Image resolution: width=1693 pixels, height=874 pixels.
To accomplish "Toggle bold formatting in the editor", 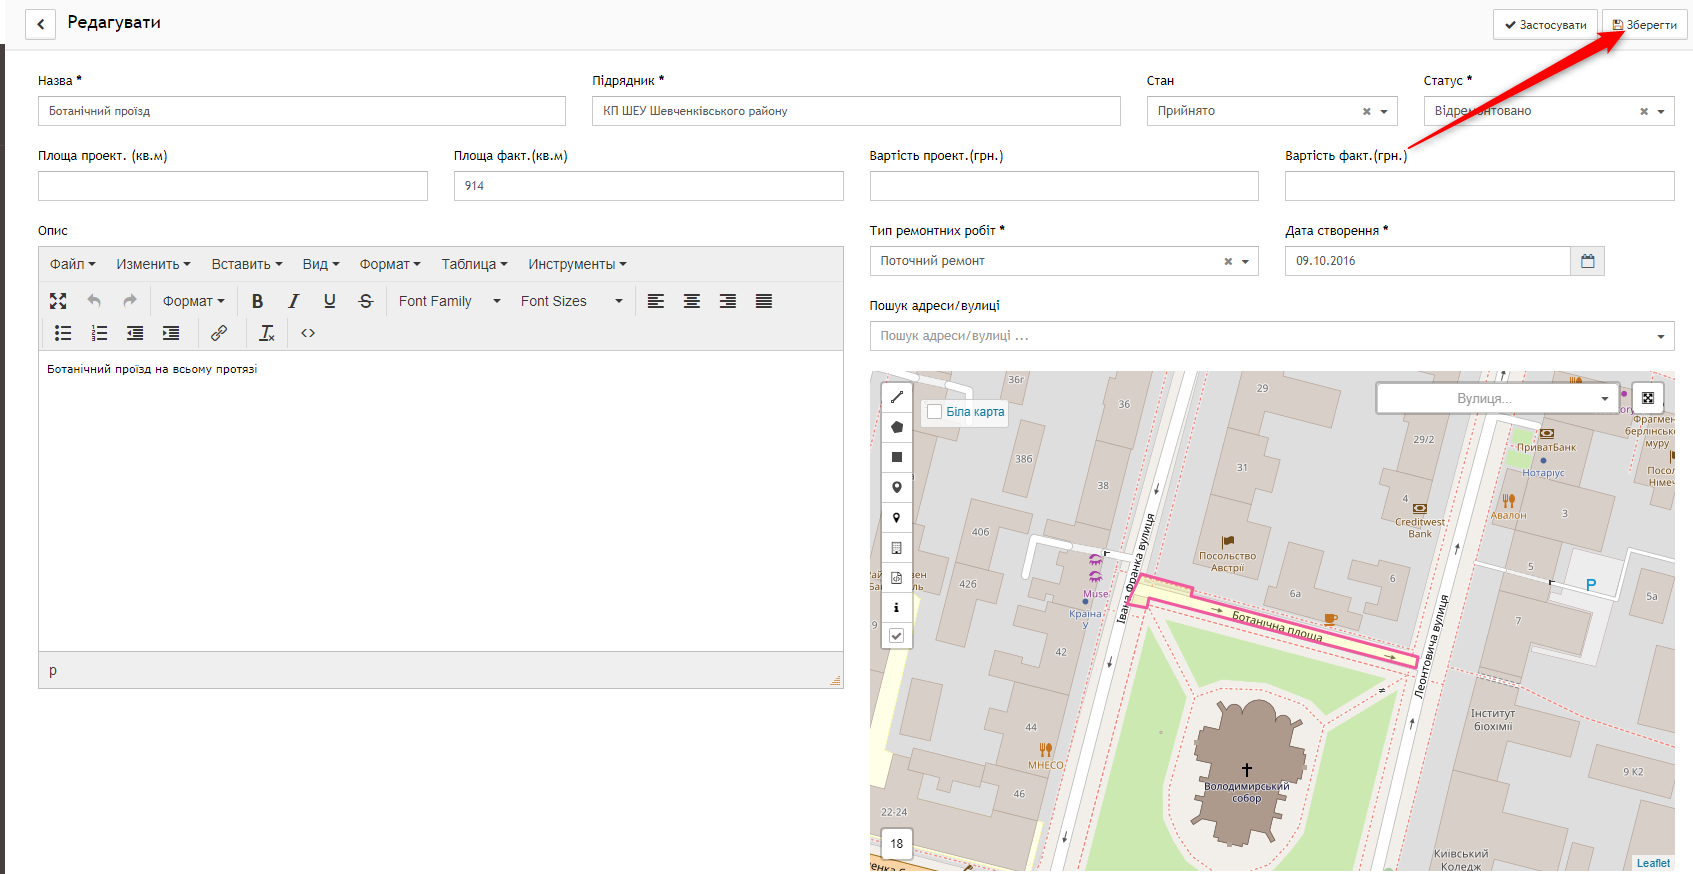I will [x=257, y=301].
